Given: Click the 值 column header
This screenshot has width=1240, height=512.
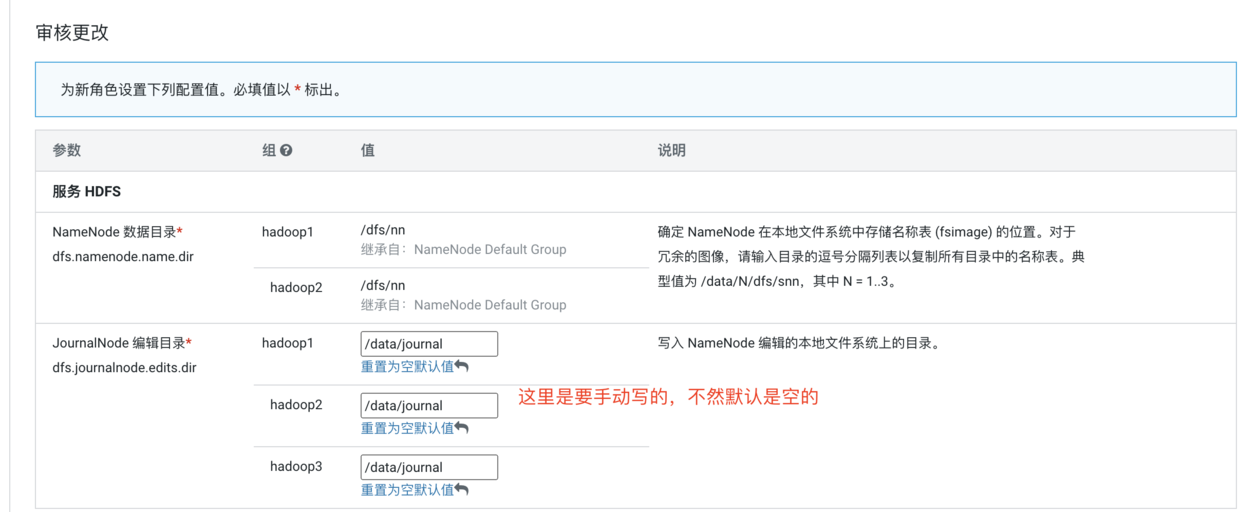Looking at the screenshot, I should (368, 150).
